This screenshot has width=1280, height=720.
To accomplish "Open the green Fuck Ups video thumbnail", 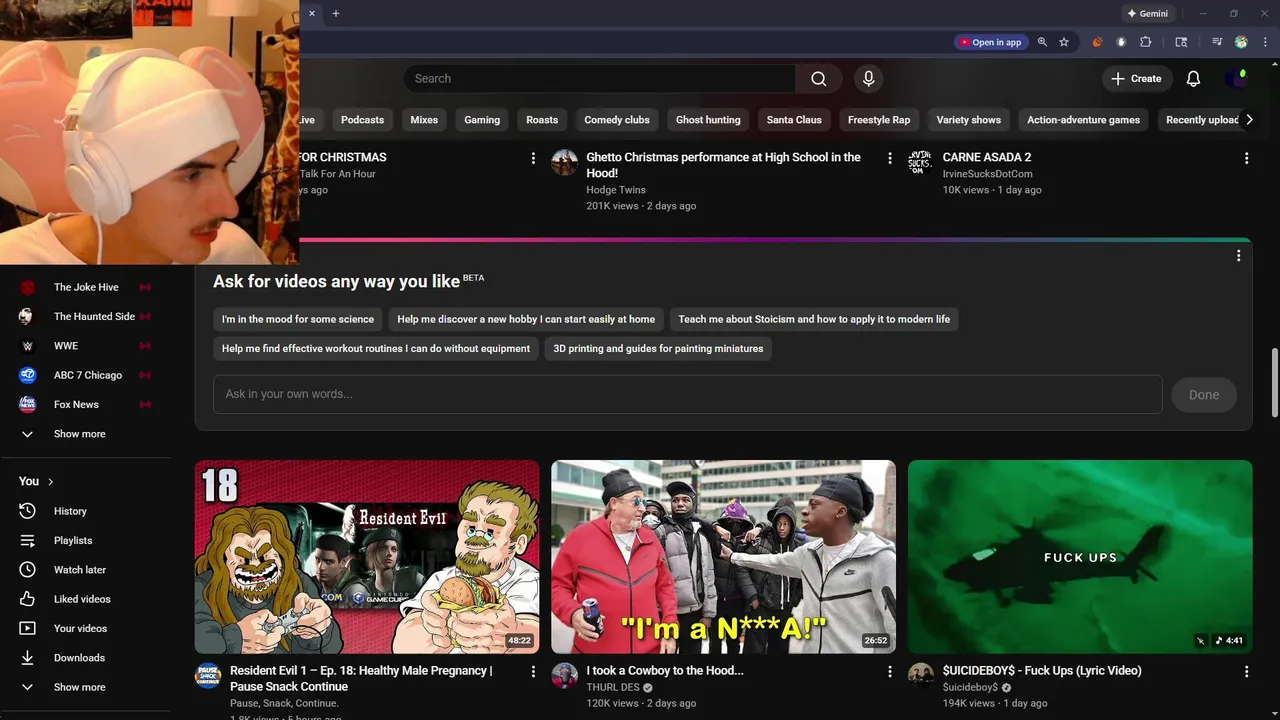I will point(1080,557).
